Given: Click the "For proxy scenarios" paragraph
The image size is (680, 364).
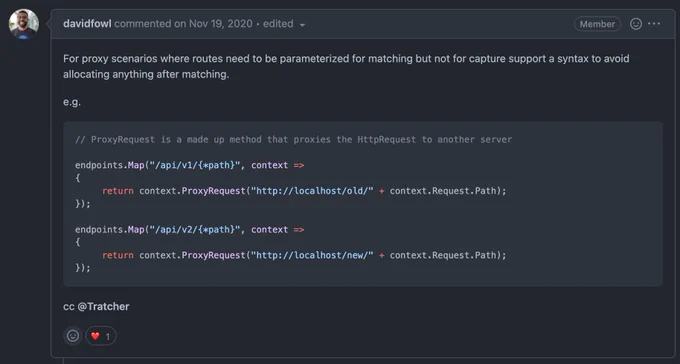Looking at the screenshot, I should (x=346, y=66).
